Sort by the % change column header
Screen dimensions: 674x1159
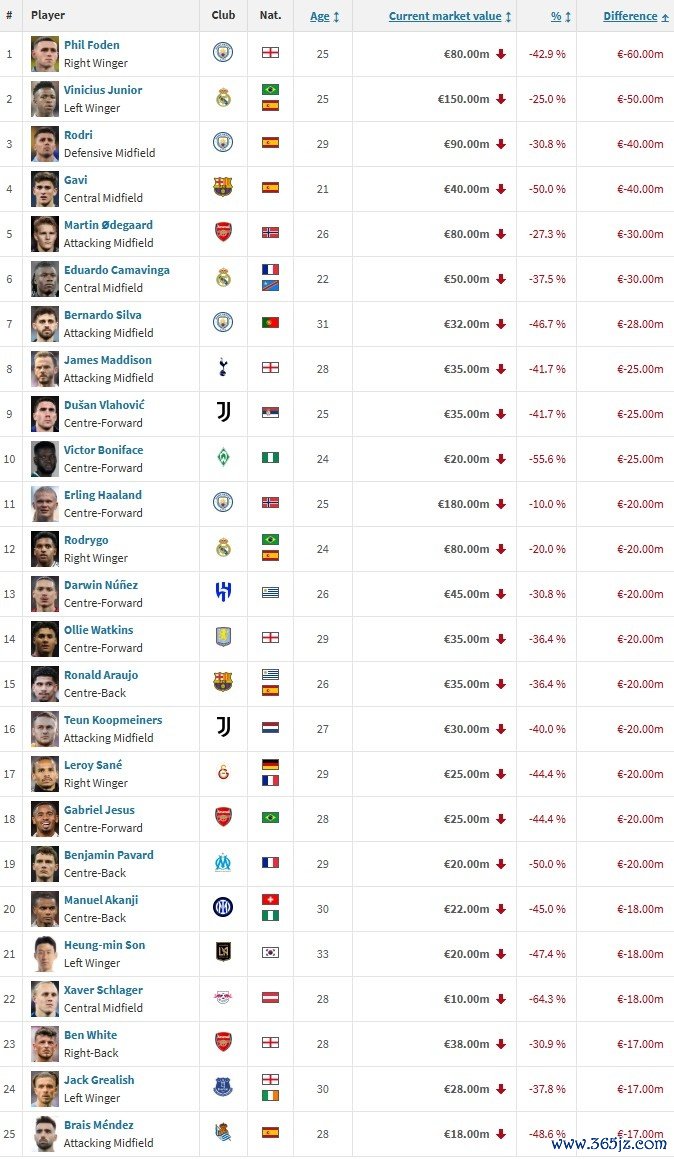[556, 16]
